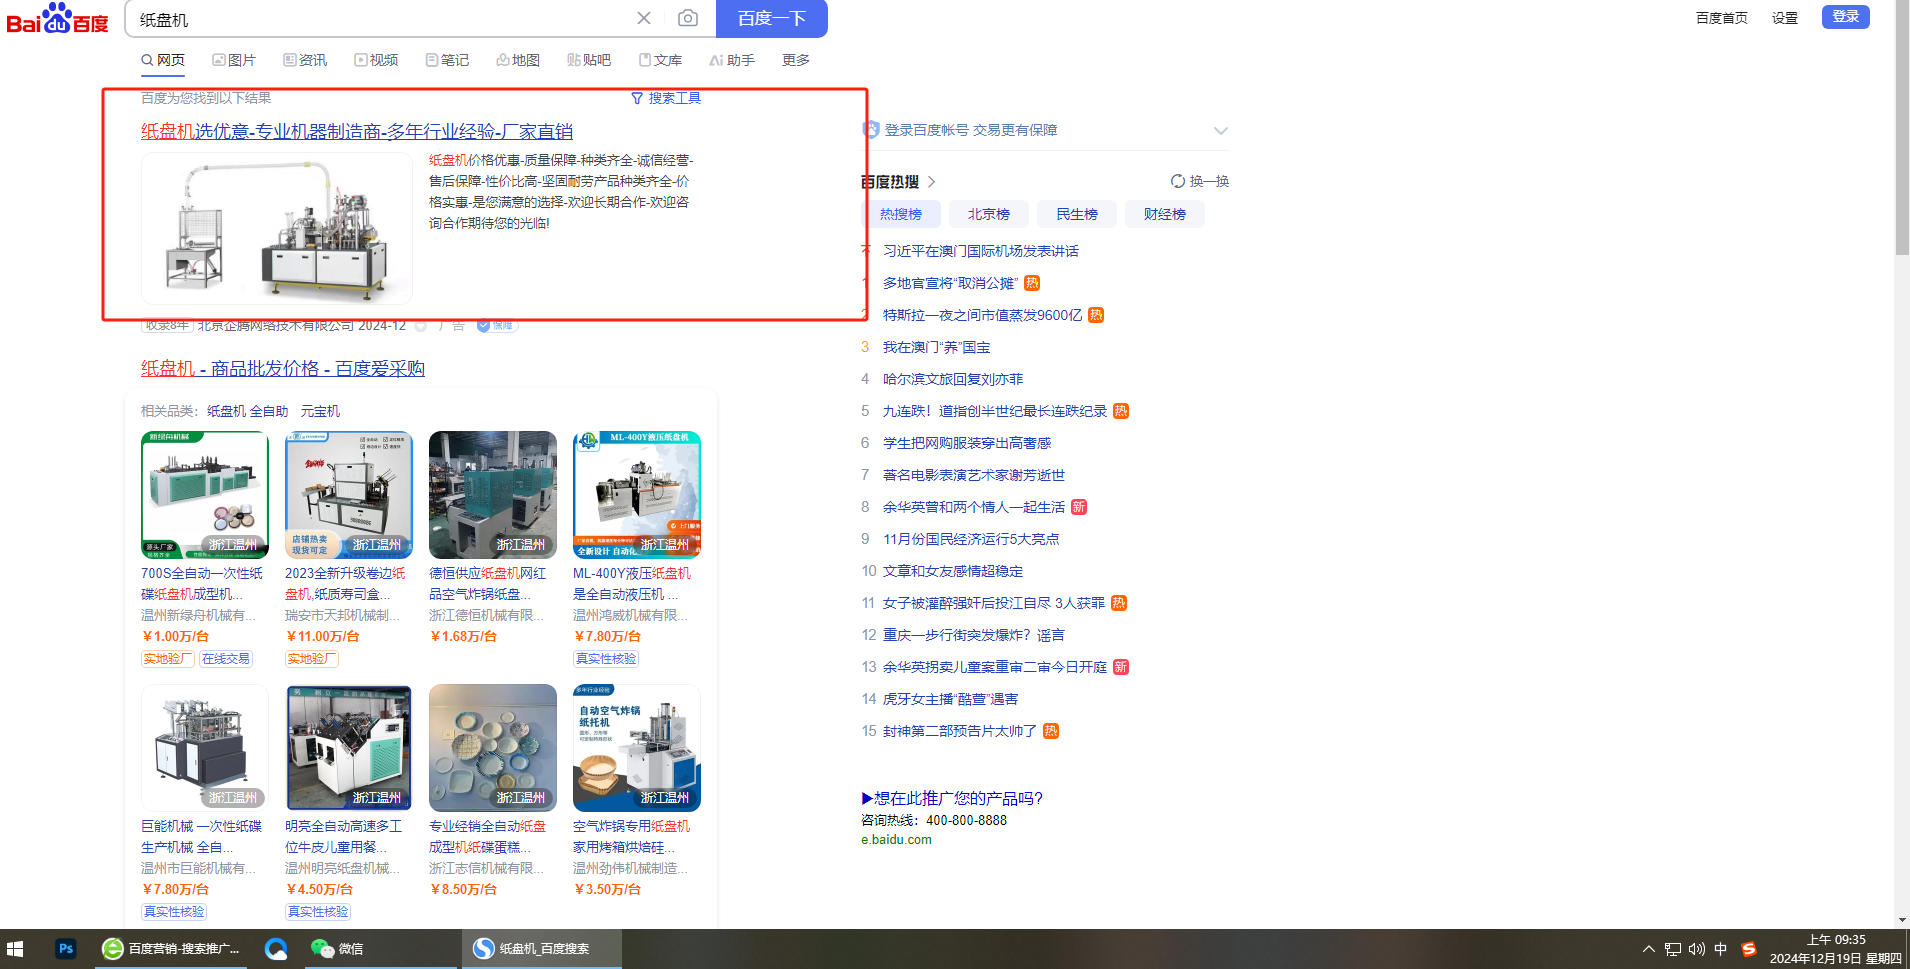Open the network tray icon
Image resolution: width=1910 pixels, height=969 pixels.
[x=1673, y=949]
